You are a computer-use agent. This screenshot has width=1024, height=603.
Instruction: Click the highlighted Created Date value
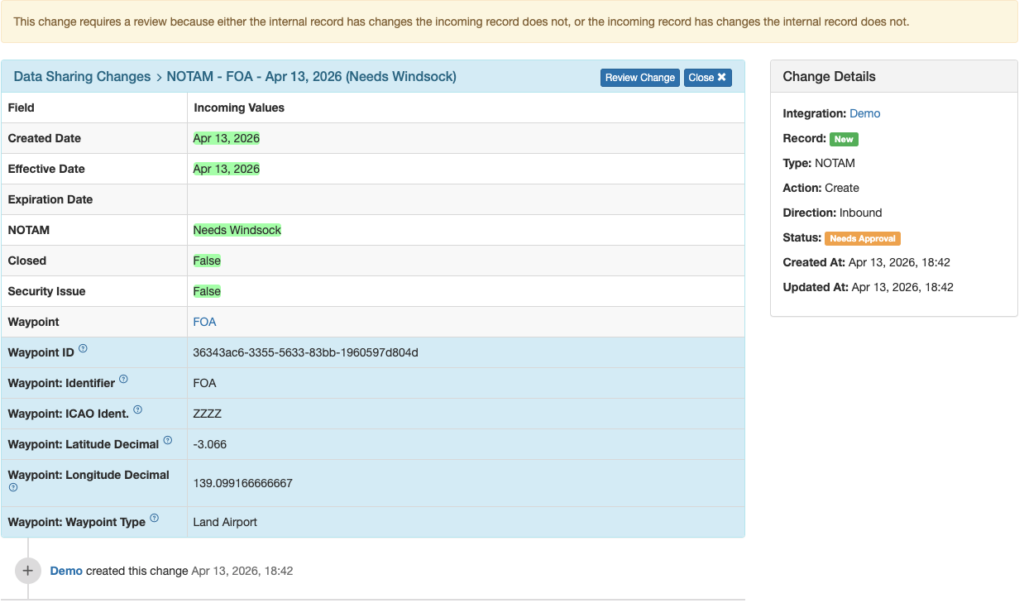coord(226,138)
